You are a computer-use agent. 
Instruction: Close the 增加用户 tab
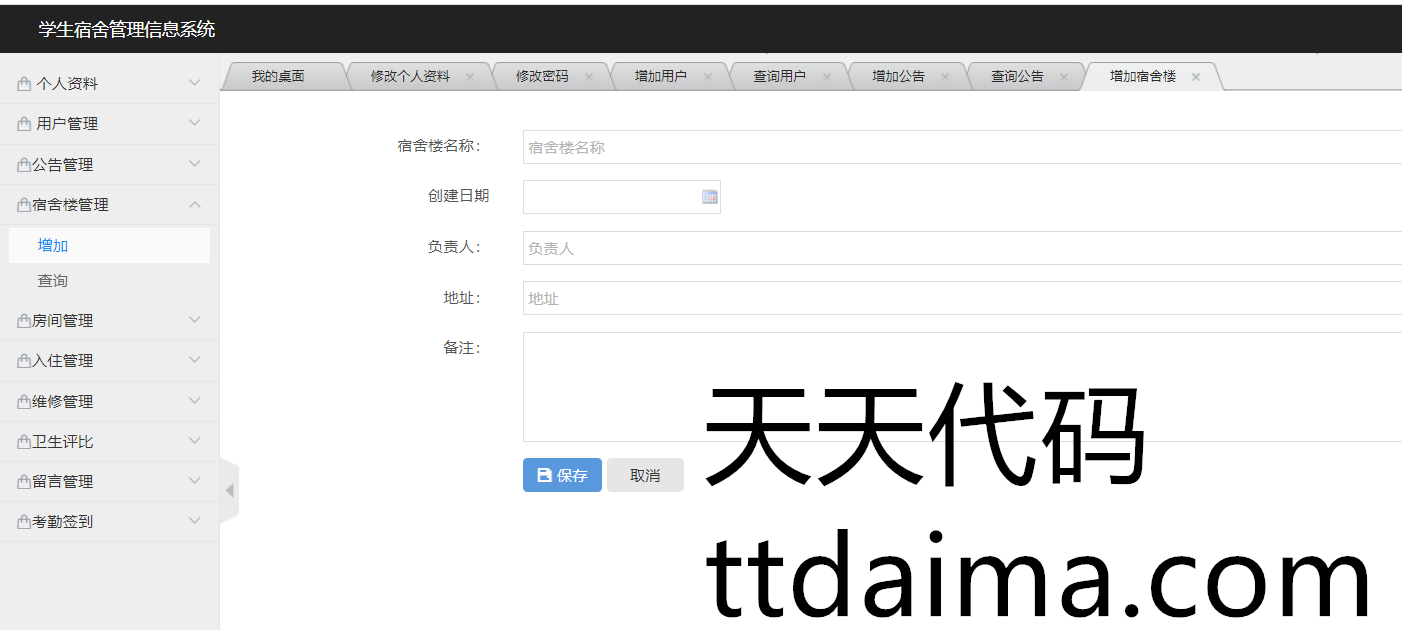click(x=708, y=77)
